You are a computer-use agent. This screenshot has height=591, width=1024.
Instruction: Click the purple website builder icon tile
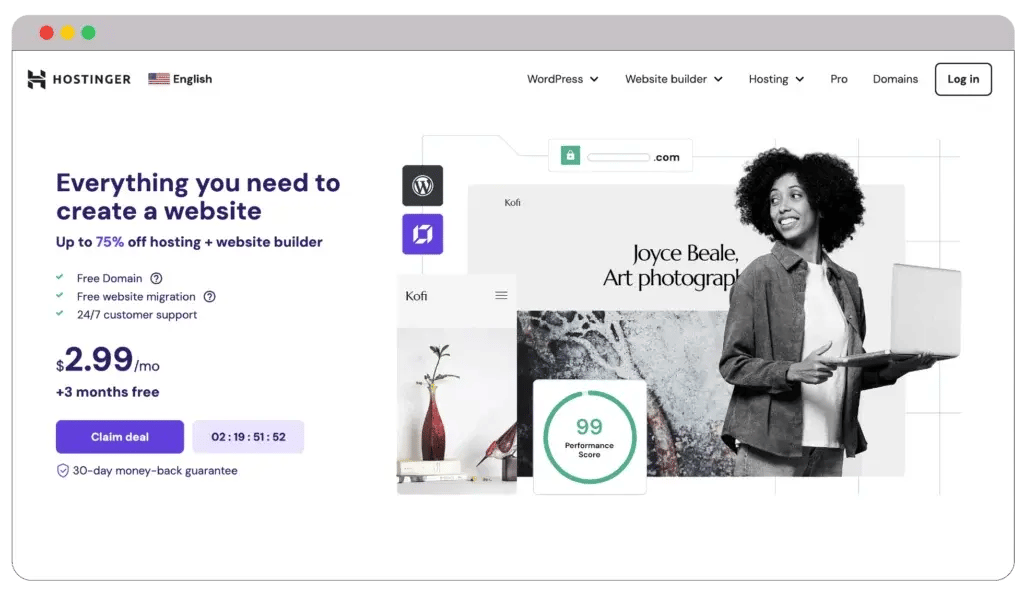tap(422, 234)
